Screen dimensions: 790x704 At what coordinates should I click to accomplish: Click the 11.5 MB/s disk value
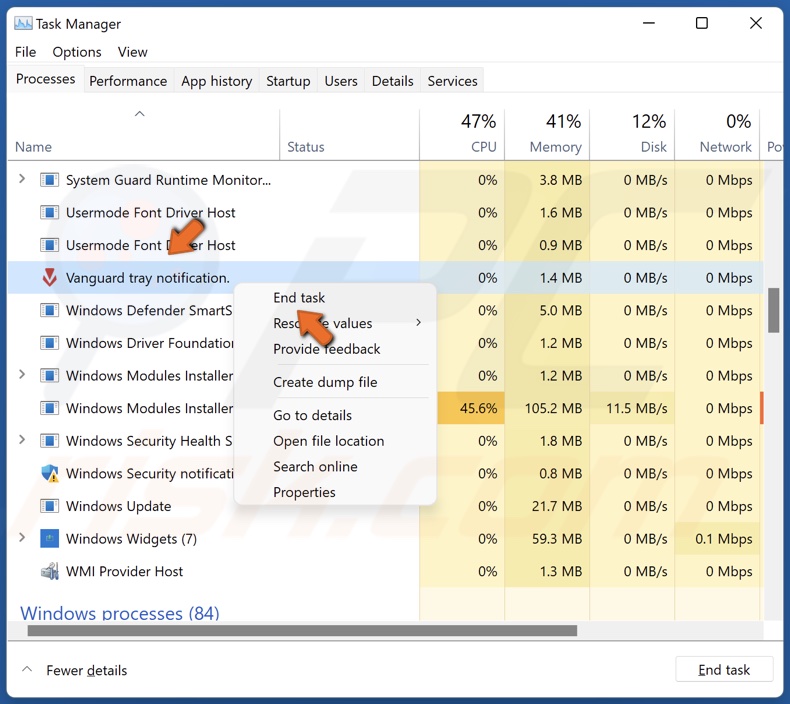point(636,408)
